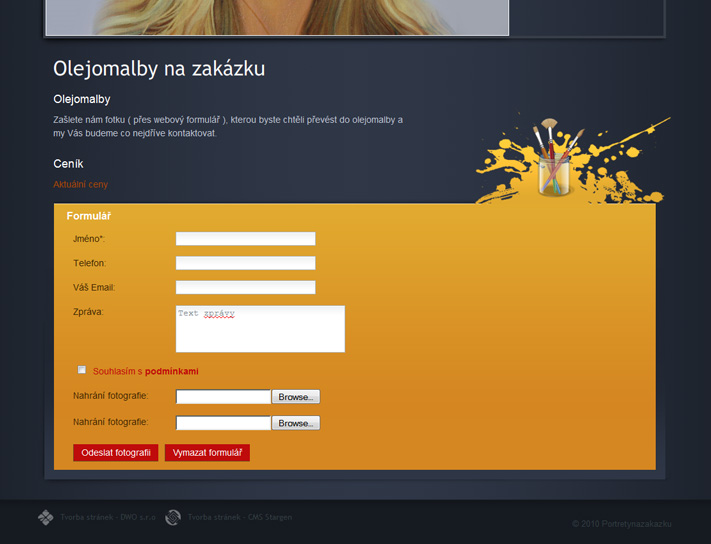Click inside the Zpráva message textarea
The image size is (711, 544).
pyautogui.click(x=260, y=329)
